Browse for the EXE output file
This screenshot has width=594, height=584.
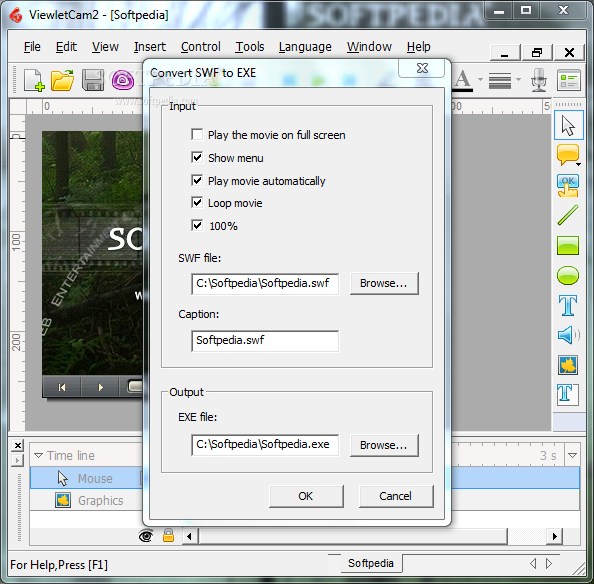pos(384,445)
